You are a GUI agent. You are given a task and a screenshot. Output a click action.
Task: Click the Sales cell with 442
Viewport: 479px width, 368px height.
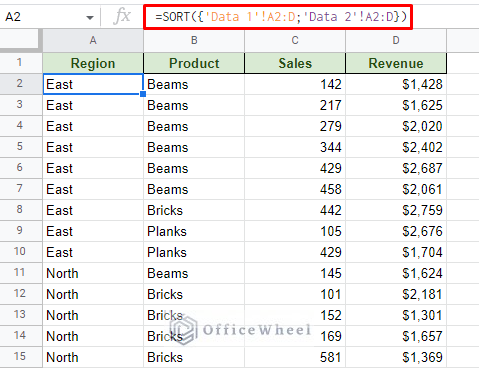click(x=295, y=210)
